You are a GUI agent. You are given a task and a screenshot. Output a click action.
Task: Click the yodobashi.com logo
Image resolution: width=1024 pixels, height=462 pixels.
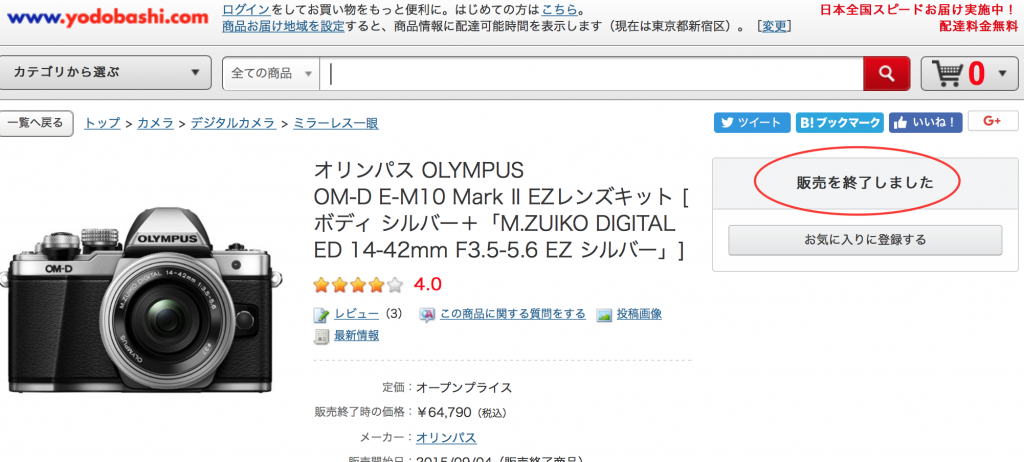[108, 18]
